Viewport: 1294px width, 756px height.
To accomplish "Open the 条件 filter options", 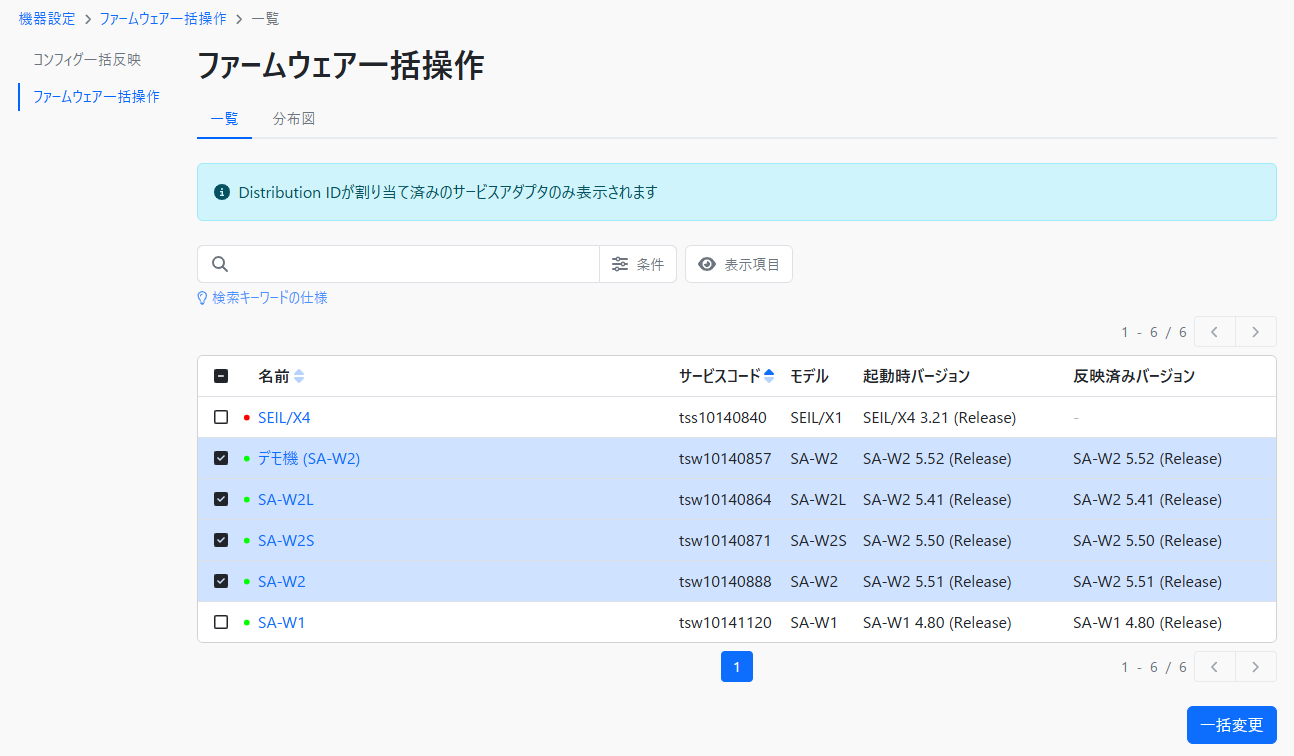I will [638, 264].
